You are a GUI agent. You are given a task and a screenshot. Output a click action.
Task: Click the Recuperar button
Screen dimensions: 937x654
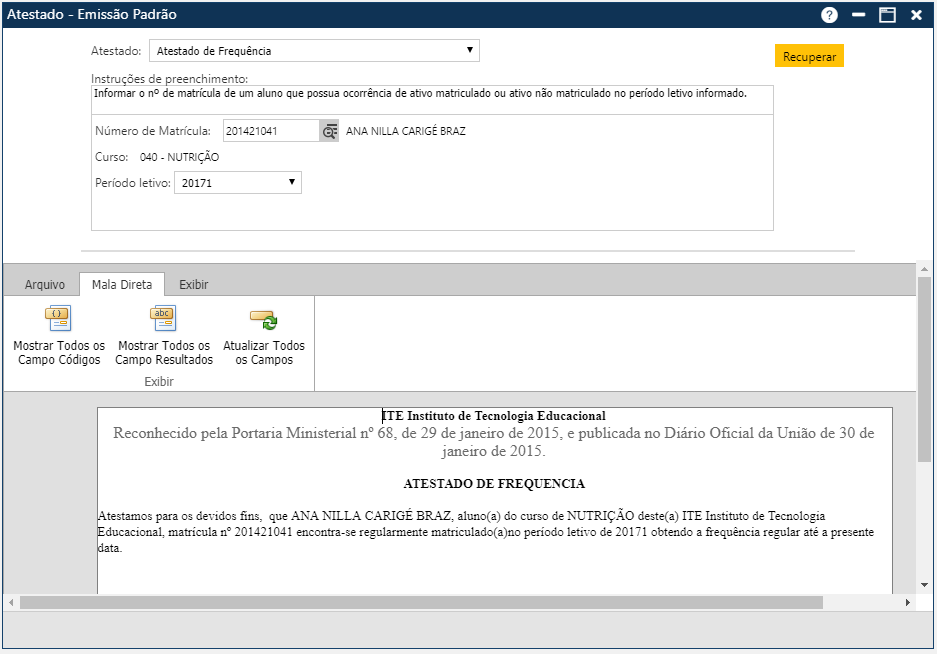click(808, 56)
